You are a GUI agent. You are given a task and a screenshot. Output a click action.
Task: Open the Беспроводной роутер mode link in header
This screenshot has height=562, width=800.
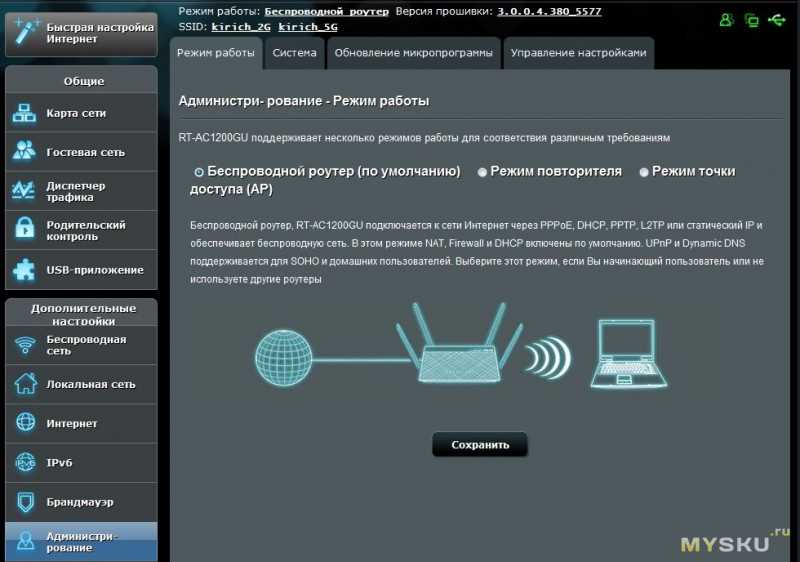click(x=327, y=11)
